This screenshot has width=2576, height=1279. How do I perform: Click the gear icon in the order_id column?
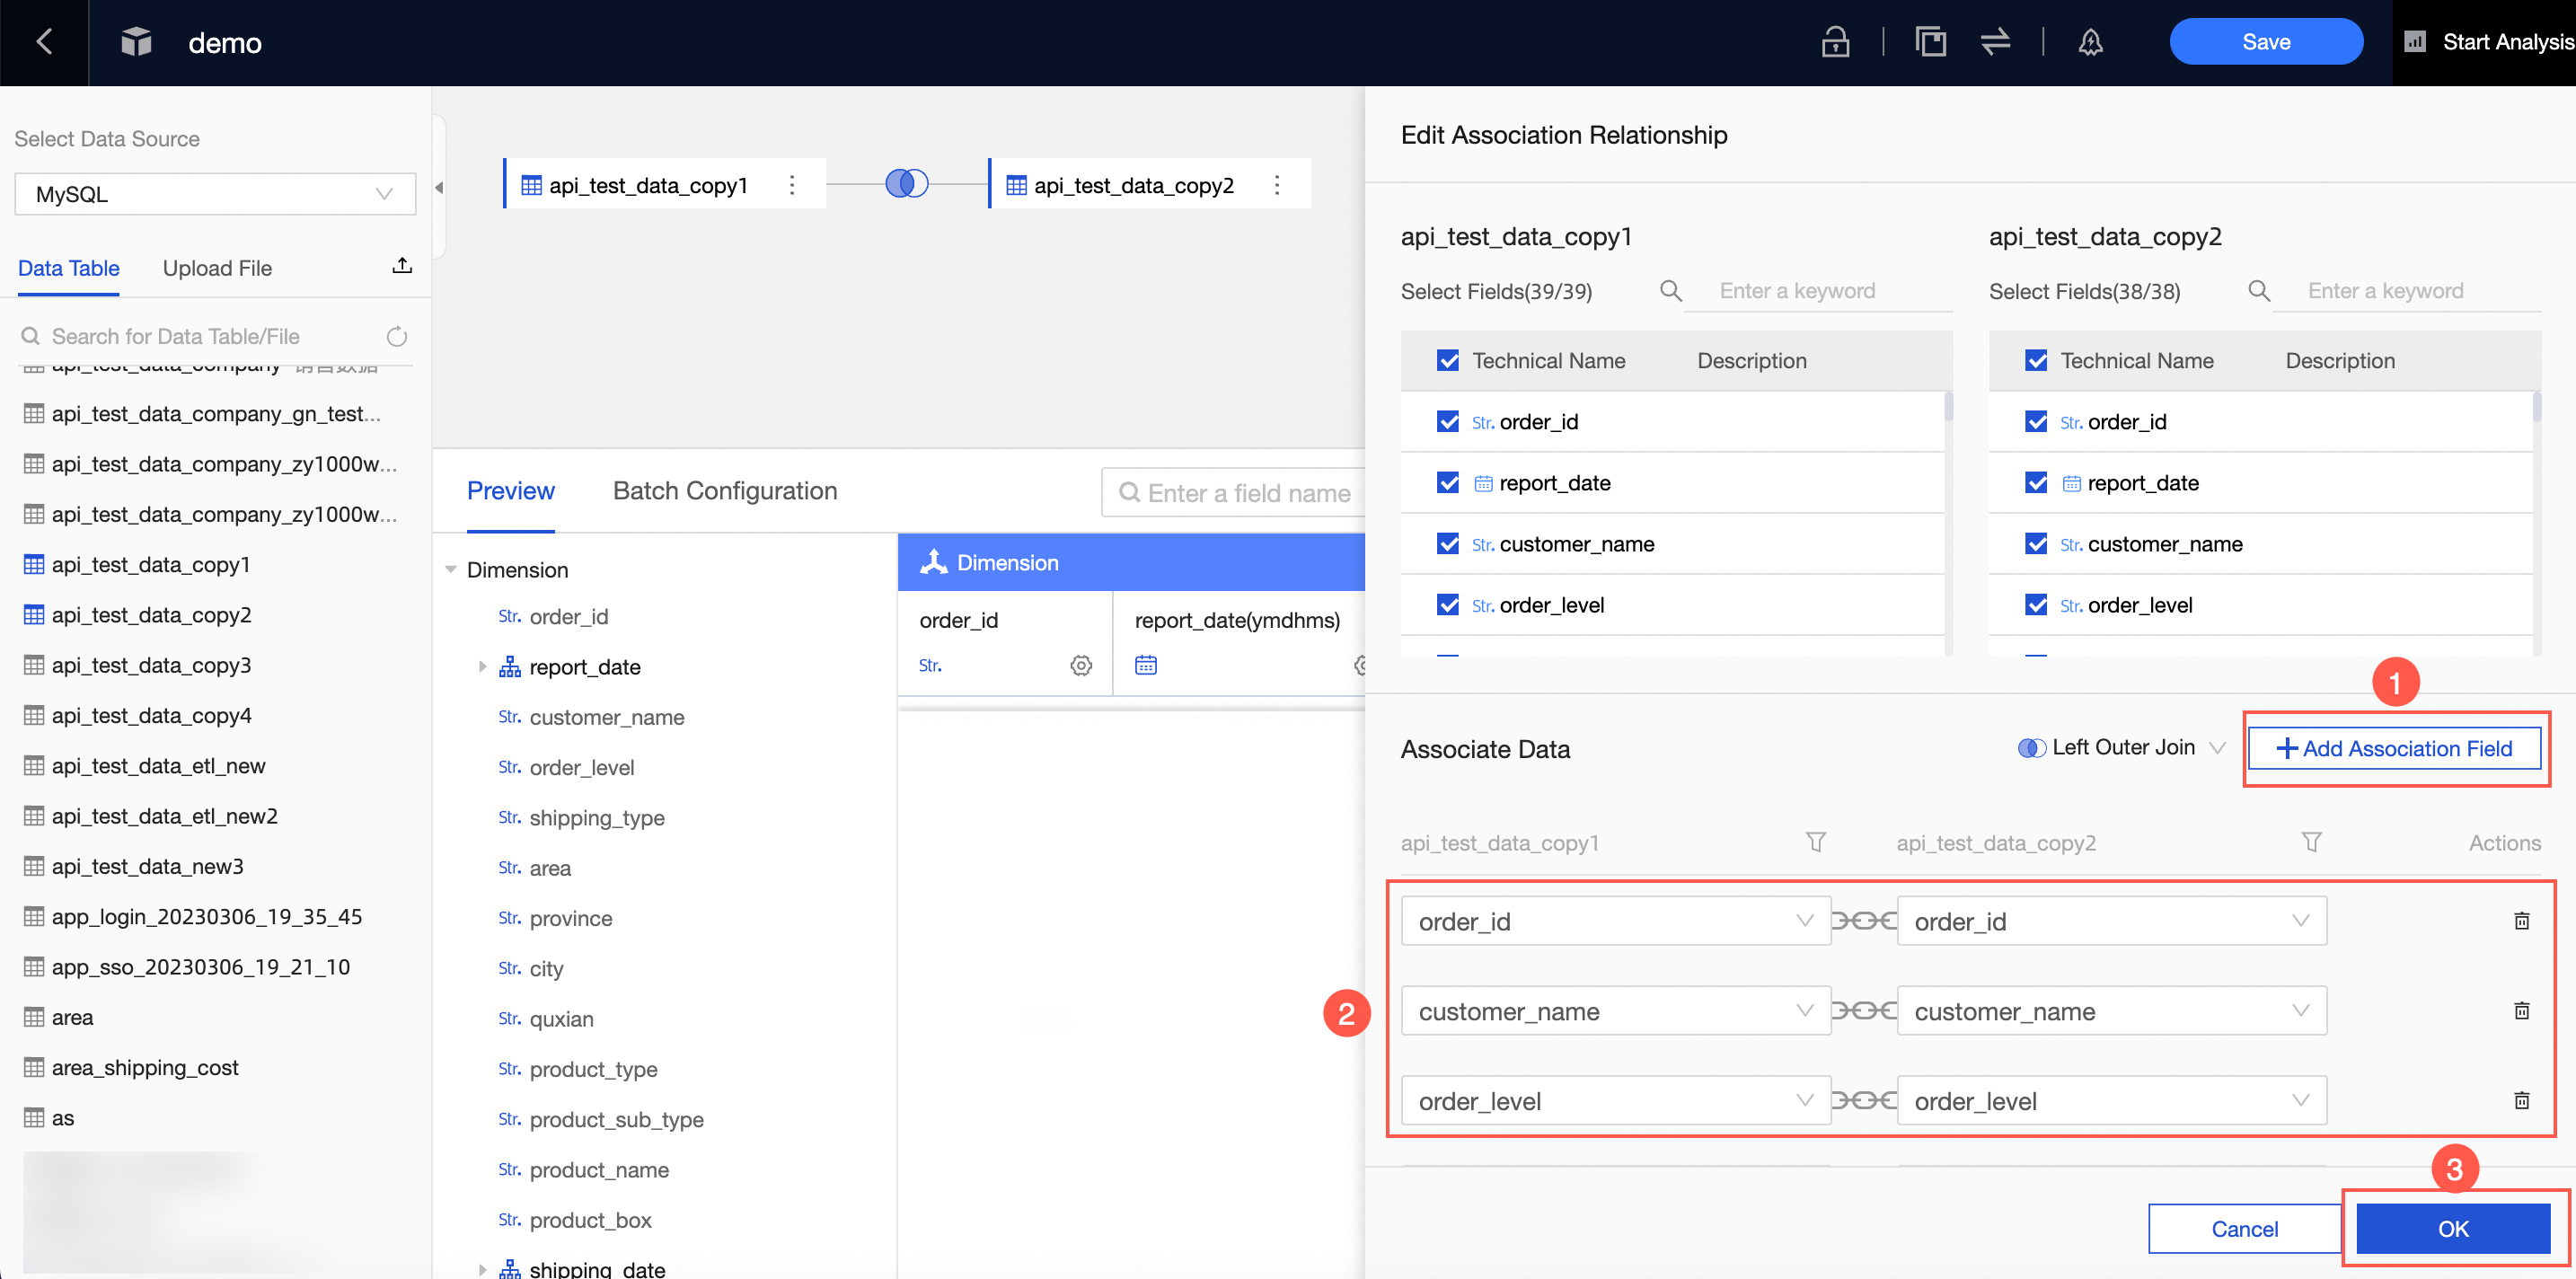[1081, 665]
